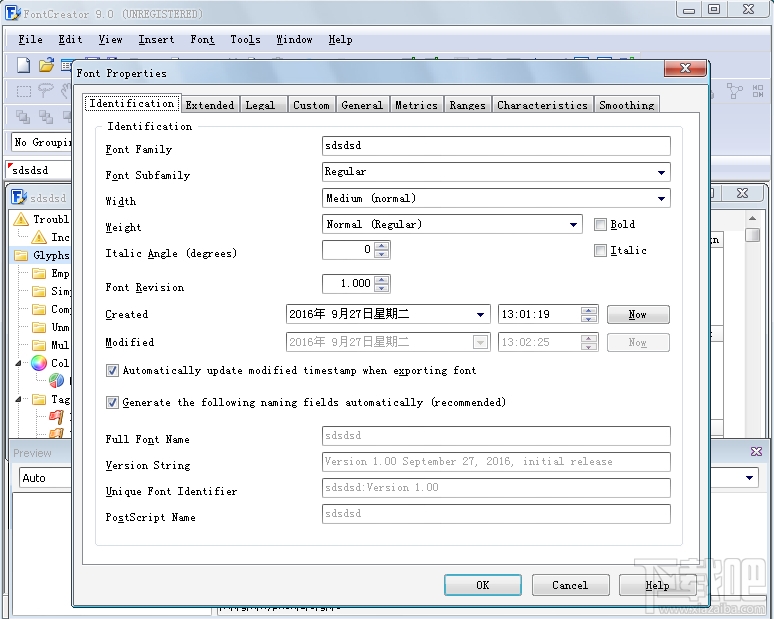Viewport: 774px width, 619px height.
Task: Collapse the Tags tree node
Action: pos(18,399)
